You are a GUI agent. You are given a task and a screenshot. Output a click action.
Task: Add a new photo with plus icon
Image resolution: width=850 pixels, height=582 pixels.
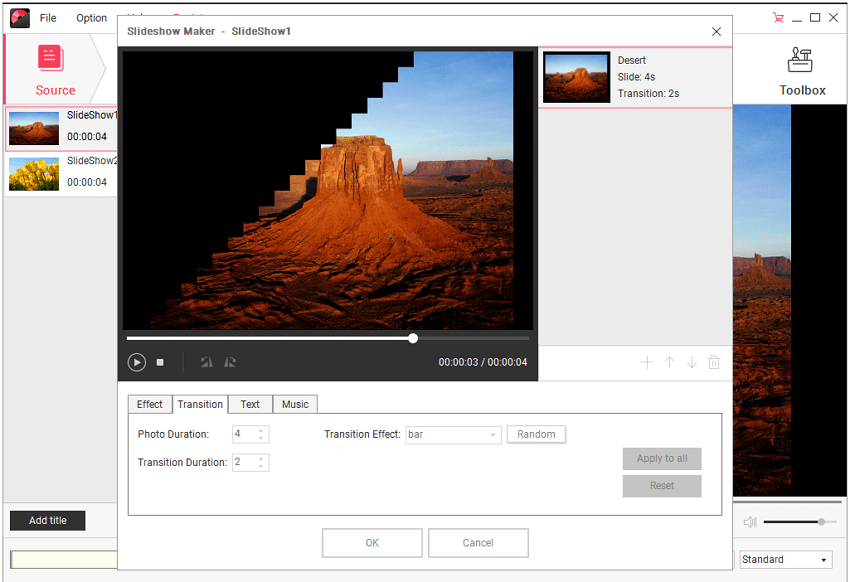(647, 362)
